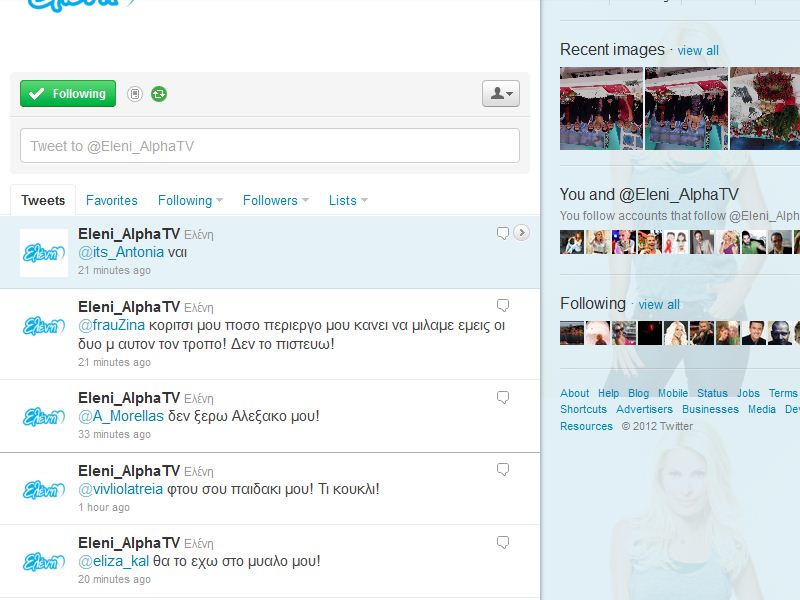Visit the @A_Morellas profile mention

121,416
